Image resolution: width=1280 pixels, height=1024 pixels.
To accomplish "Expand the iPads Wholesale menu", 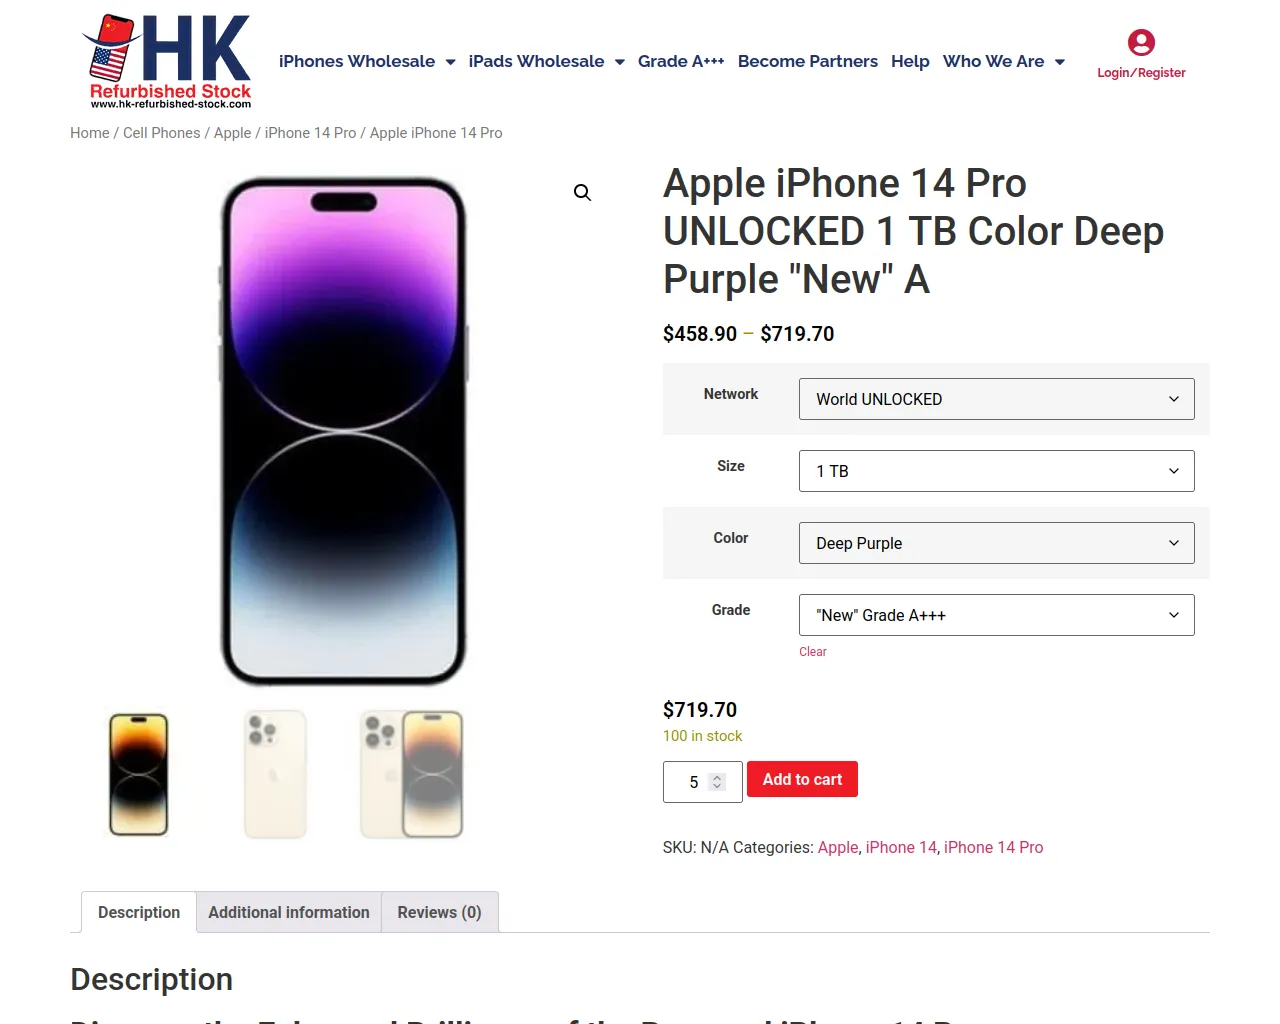I will 546,62.
